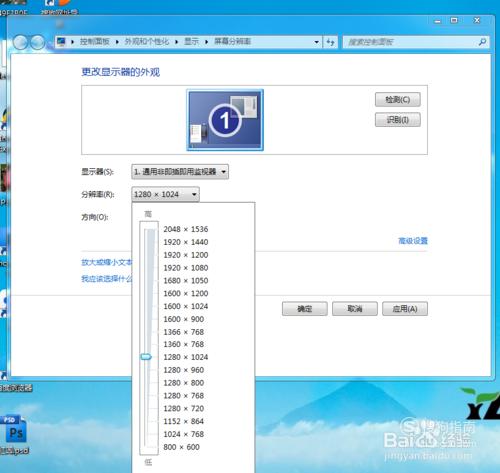Choose 1366 × 768 resolution
Image resolution: width=500 pixels, height=473 pixels.
click(x=184, y=332)
